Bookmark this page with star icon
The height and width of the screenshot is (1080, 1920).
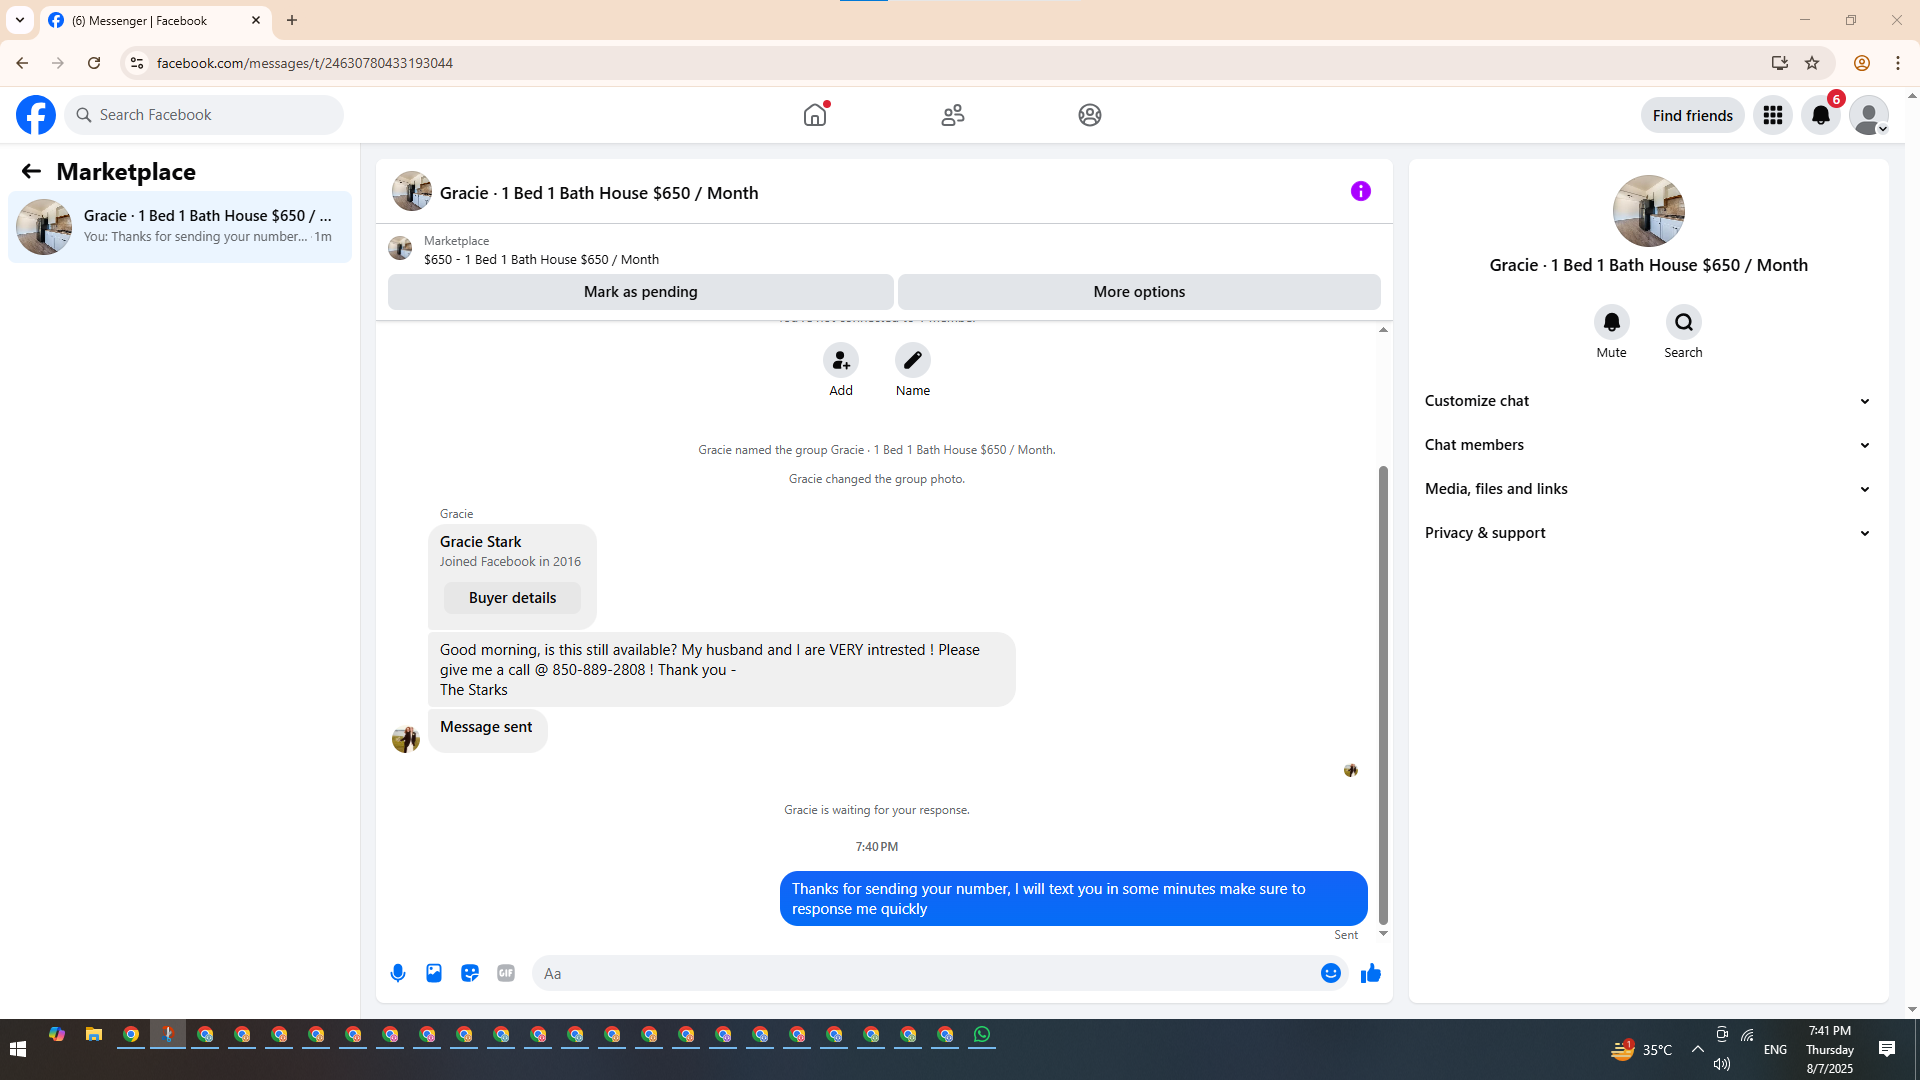pyautogui.click(x=1812, y=63)
